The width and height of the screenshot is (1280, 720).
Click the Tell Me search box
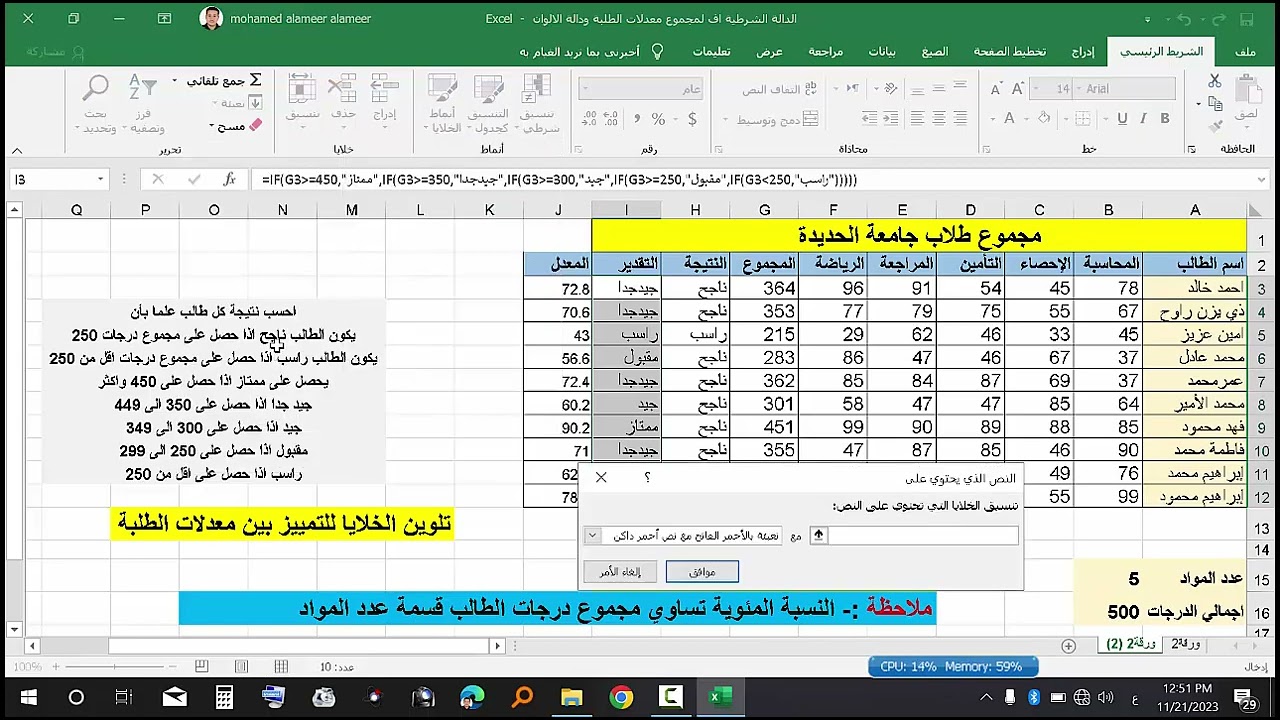tap(589, 51)
